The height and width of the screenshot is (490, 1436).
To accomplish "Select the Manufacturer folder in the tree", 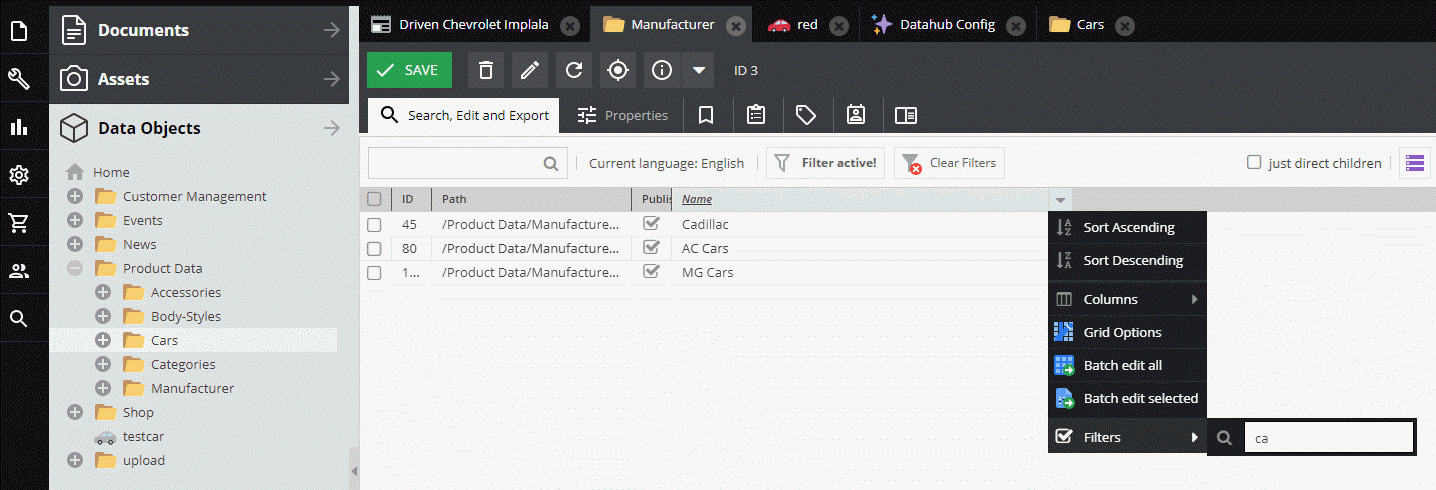I will pos(192,388).
